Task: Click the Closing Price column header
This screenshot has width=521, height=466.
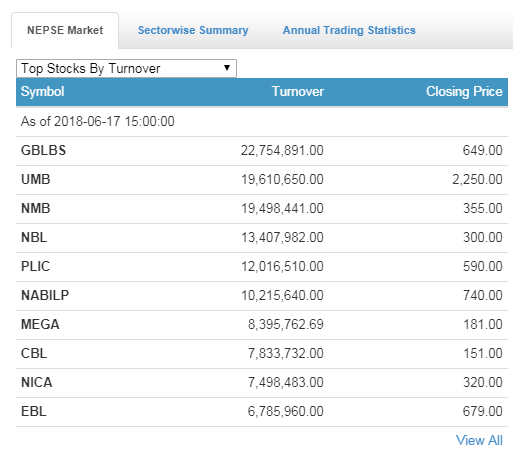Action: click(x=464, y=92)
